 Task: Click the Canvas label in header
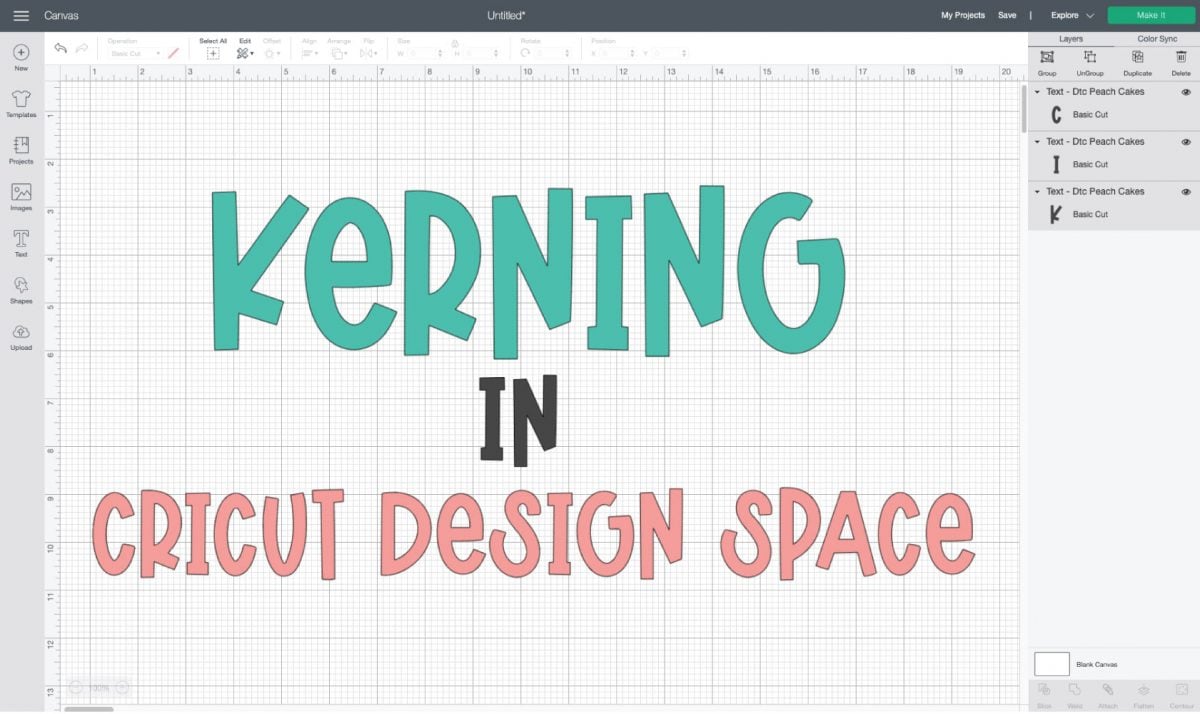[62, 15]
